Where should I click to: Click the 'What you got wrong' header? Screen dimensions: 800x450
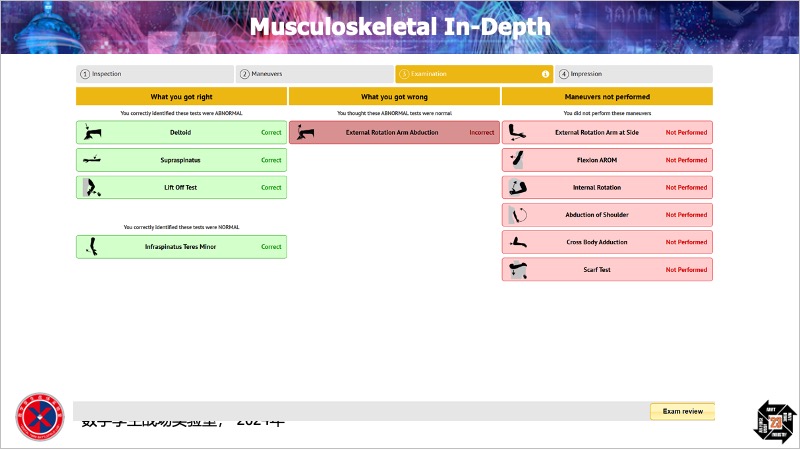[x=394, y=97]
